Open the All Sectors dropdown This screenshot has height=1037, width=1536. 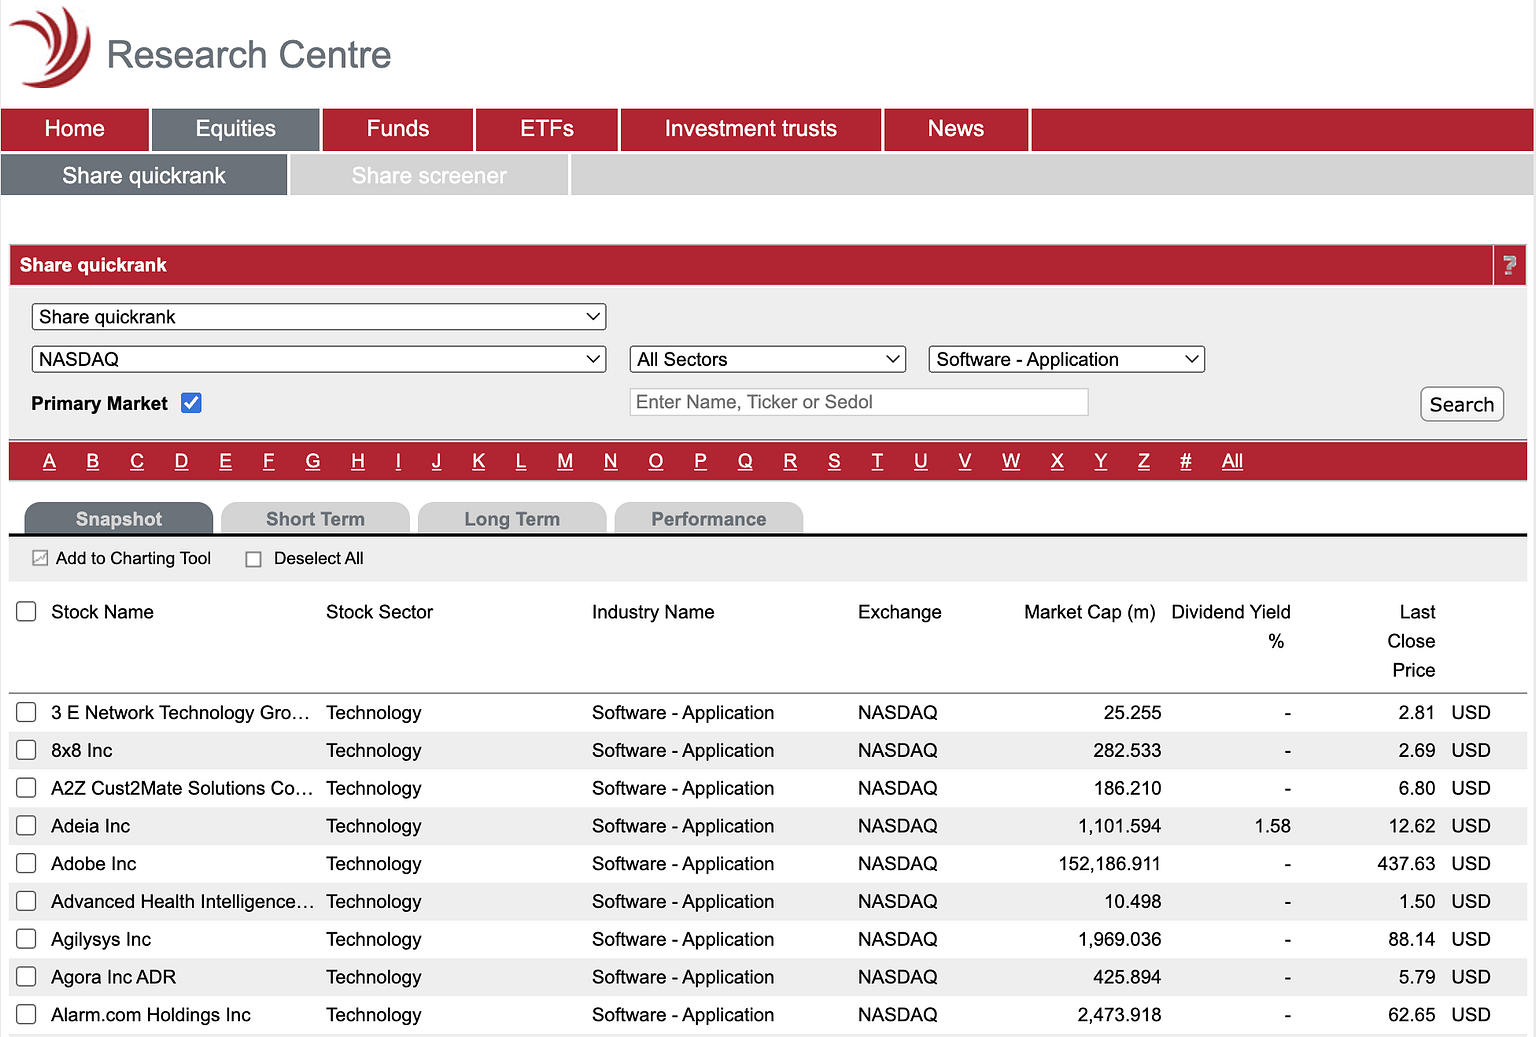point(766,358)
